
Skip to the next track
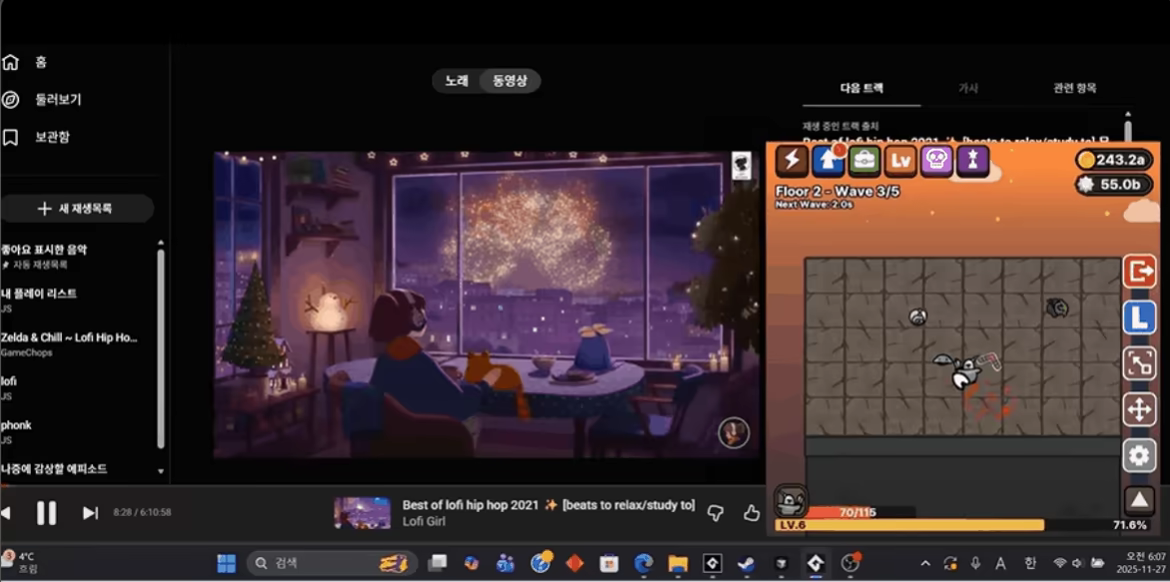[90, 513]
